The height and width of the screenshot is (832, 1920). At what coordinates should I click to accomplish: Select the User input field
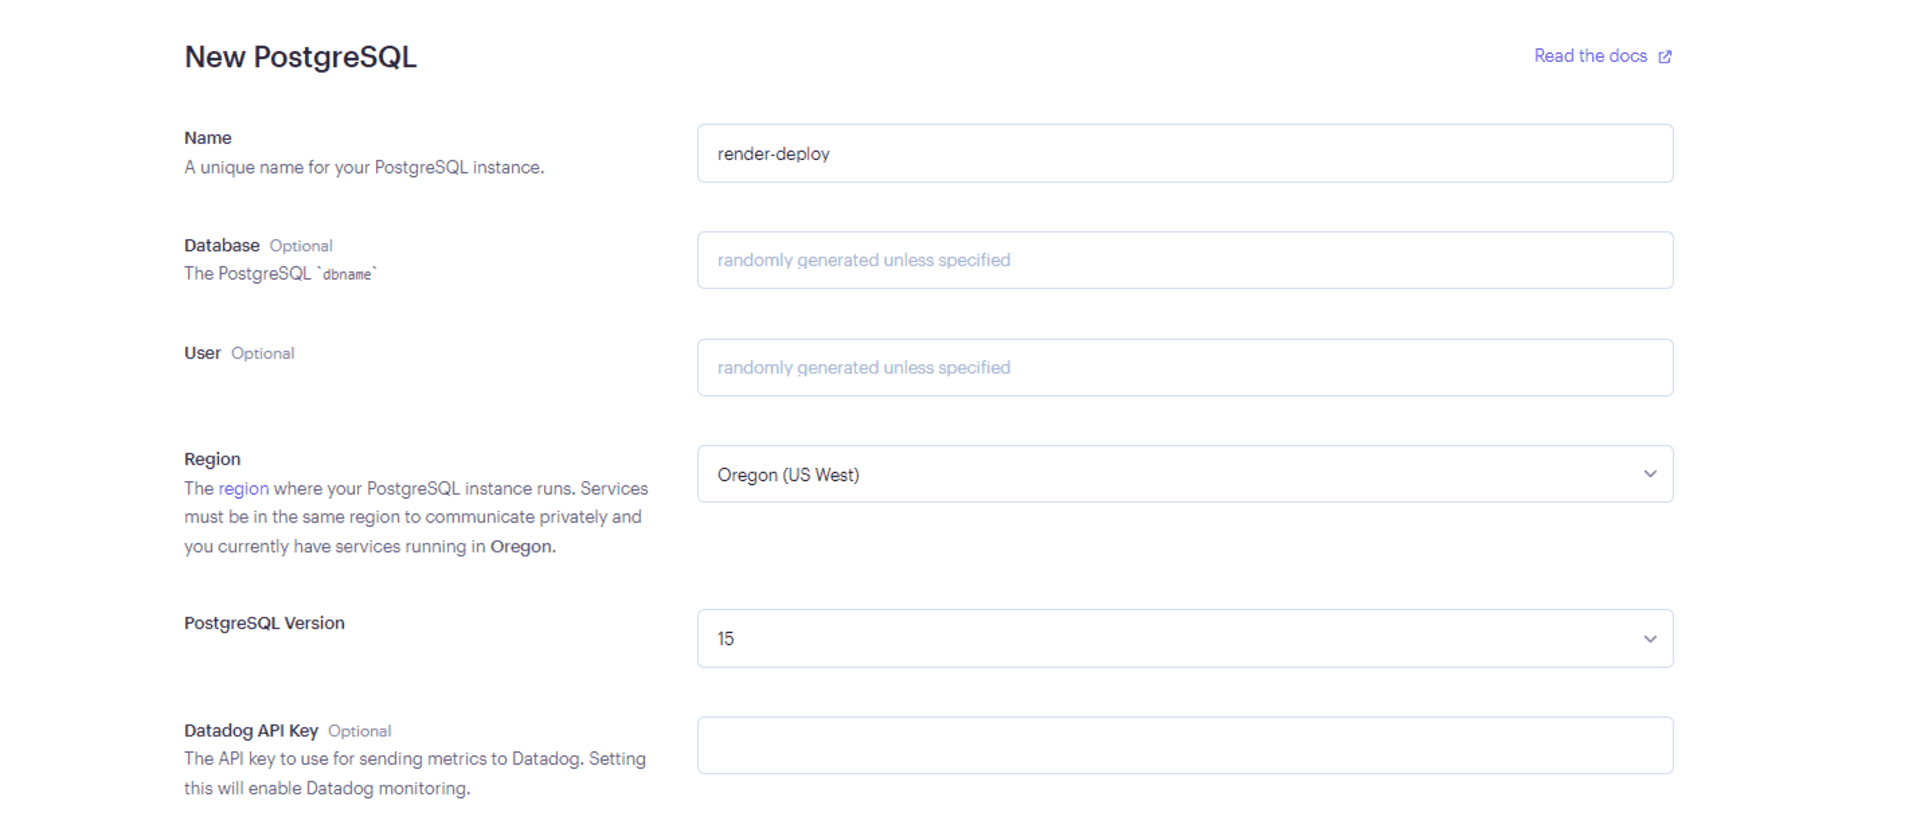(x=1184, y=367)
